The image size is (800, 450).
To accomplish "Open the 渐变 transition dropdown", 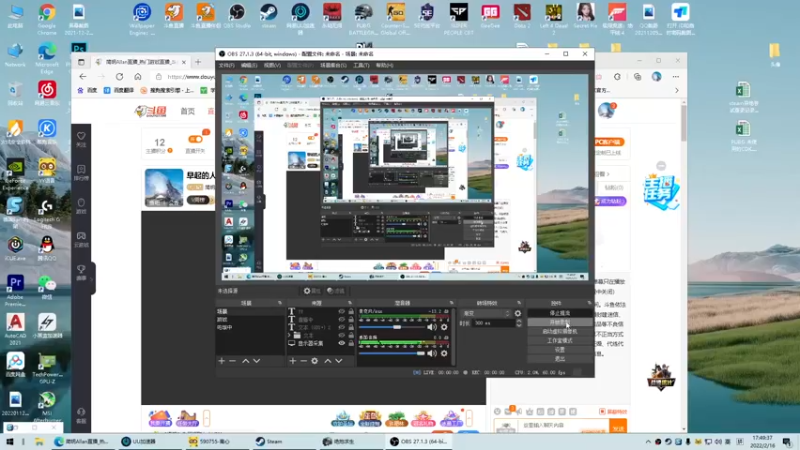I will coord(486,313).
